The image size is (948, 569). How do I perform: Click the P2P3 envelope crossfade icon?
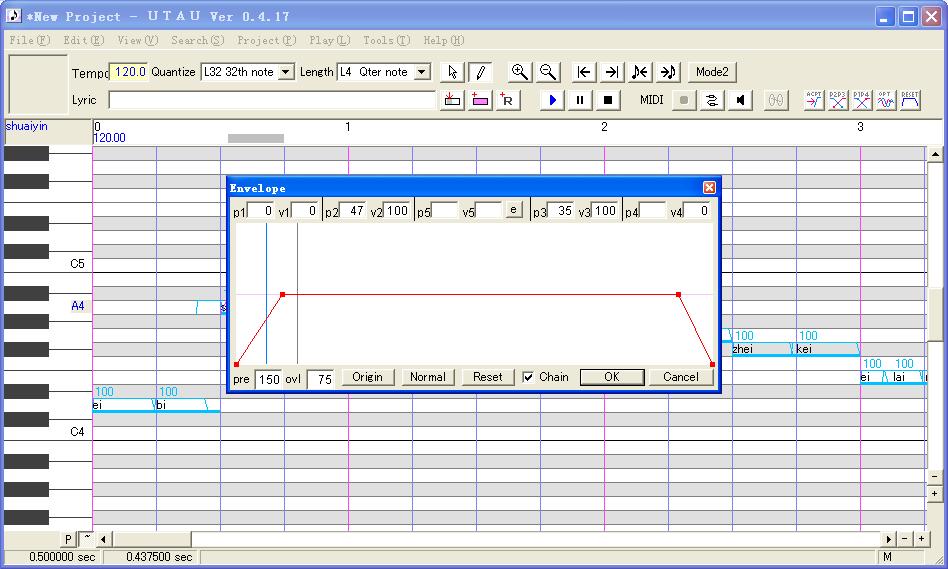click(x=837, y=100)
